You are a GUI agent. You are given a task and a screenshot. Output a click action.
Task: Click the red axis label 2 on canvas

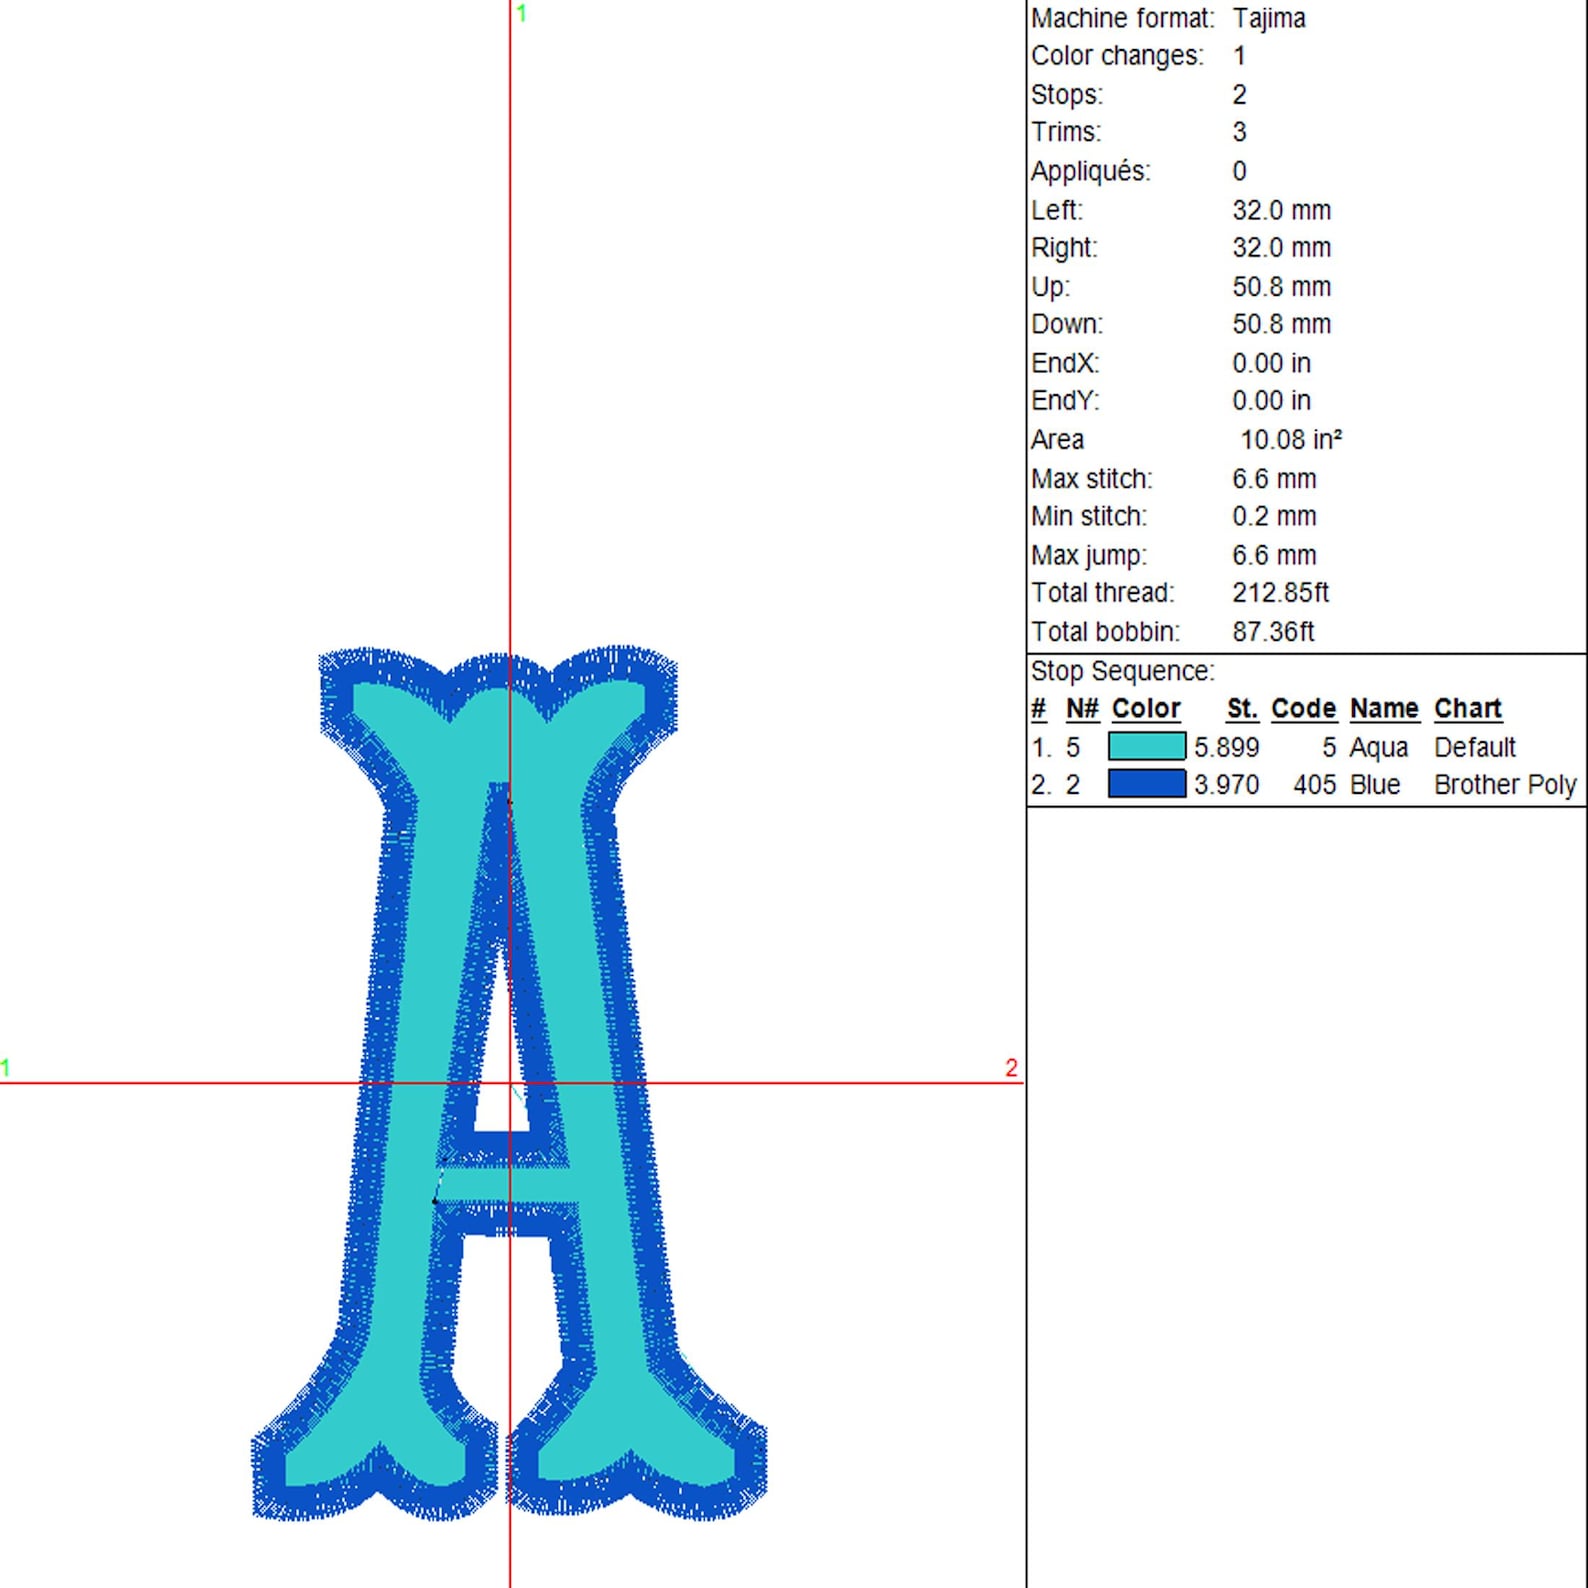(1011, 1068)
